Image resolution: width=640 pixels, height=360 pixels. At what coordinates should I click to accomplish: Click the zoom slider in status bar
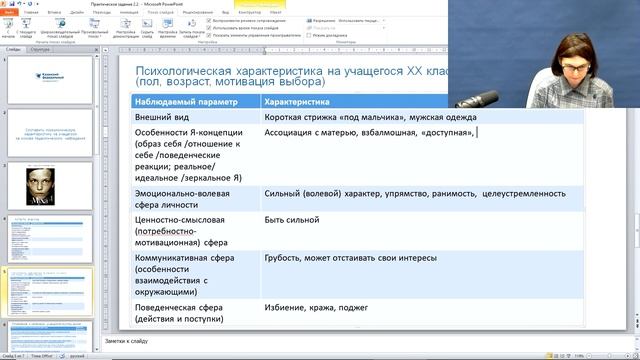click(608, 356)
